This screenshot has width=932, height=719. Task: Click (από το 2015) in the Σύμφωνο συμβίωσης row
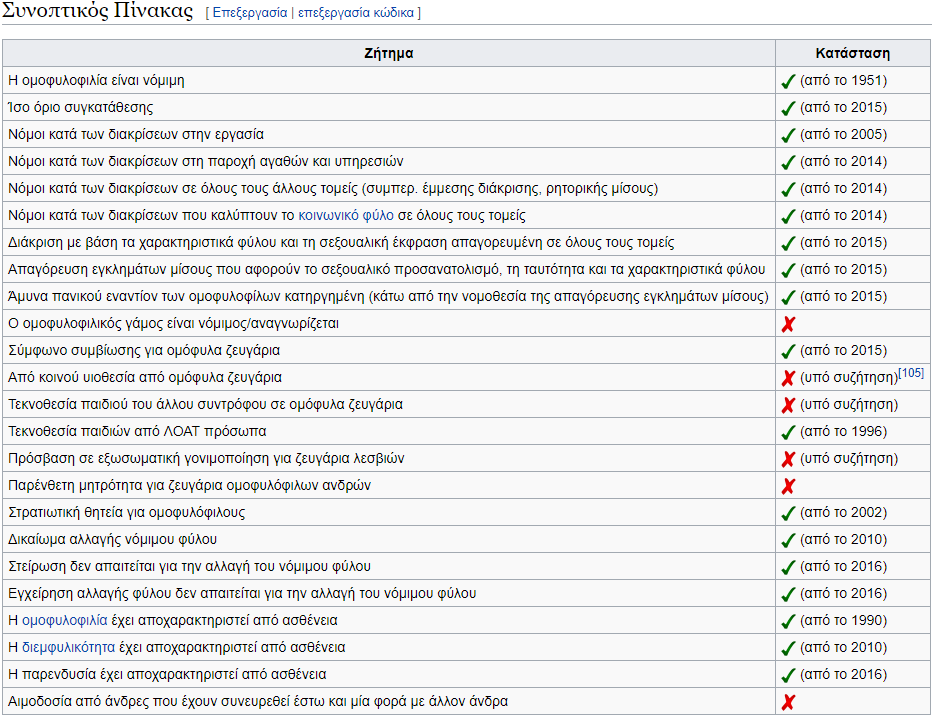[843, 350]
